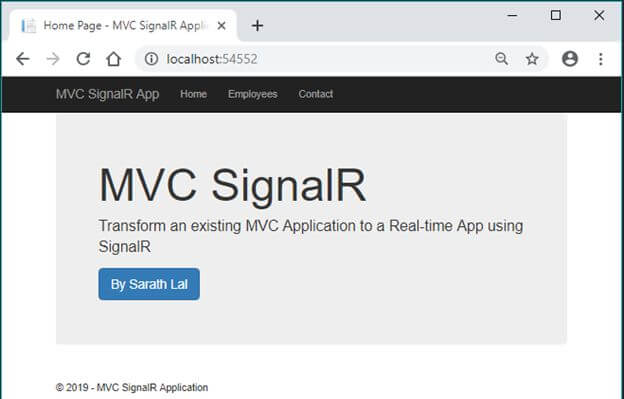This screenshot has width=624, height=399.
Task: Open the zoom magnifier icon in address bar
Action: click(502, 59)
